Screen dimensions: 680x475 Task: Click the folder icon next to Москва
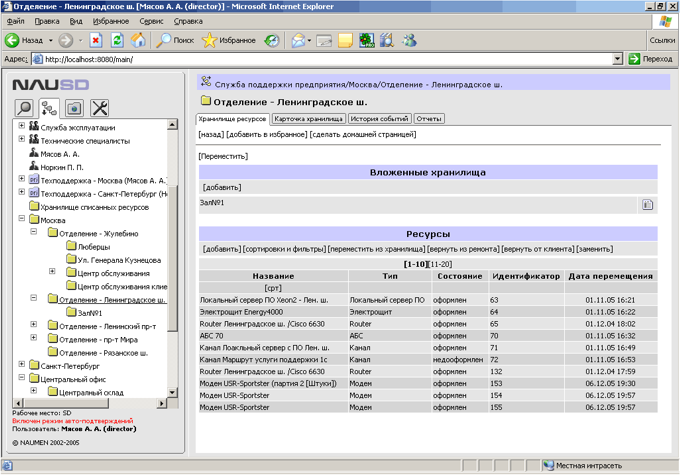click(x=34, y=219)
